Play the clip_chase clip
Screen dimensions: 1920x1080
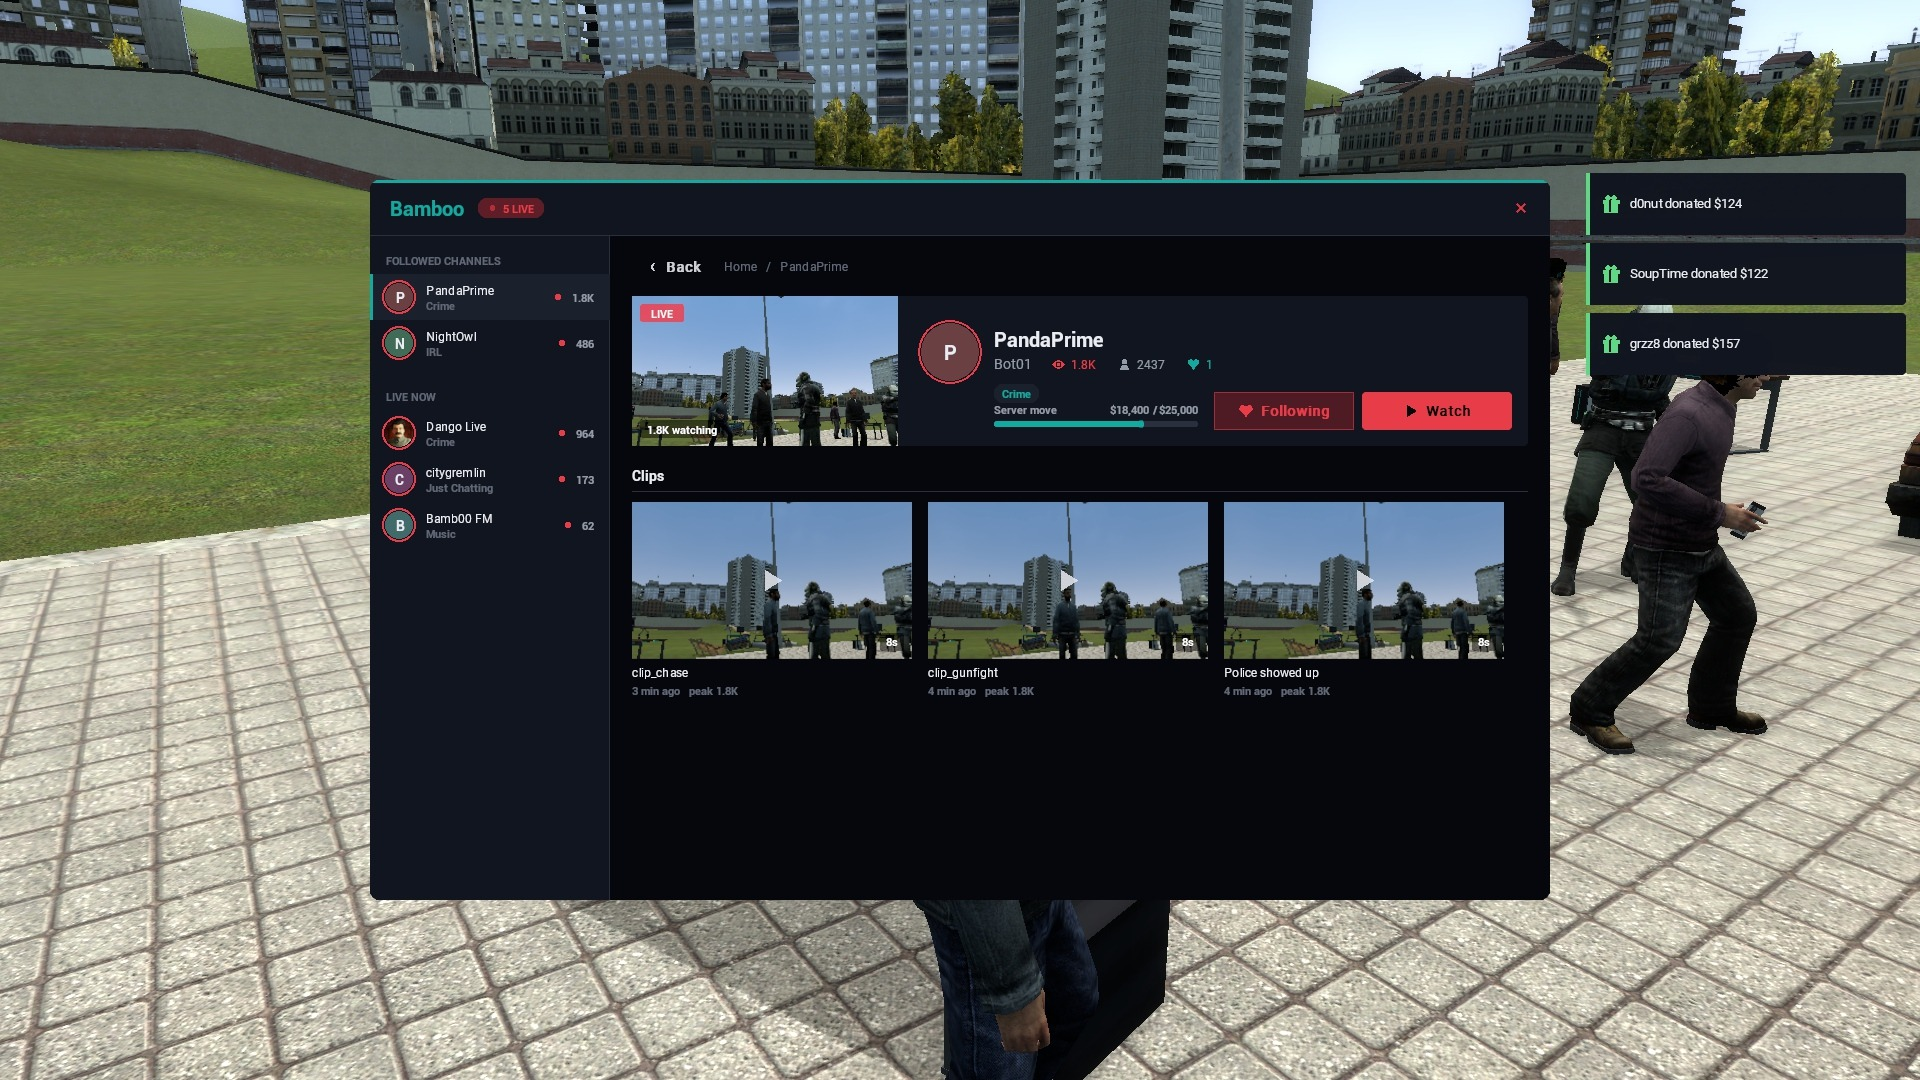(x=772, y=580)
